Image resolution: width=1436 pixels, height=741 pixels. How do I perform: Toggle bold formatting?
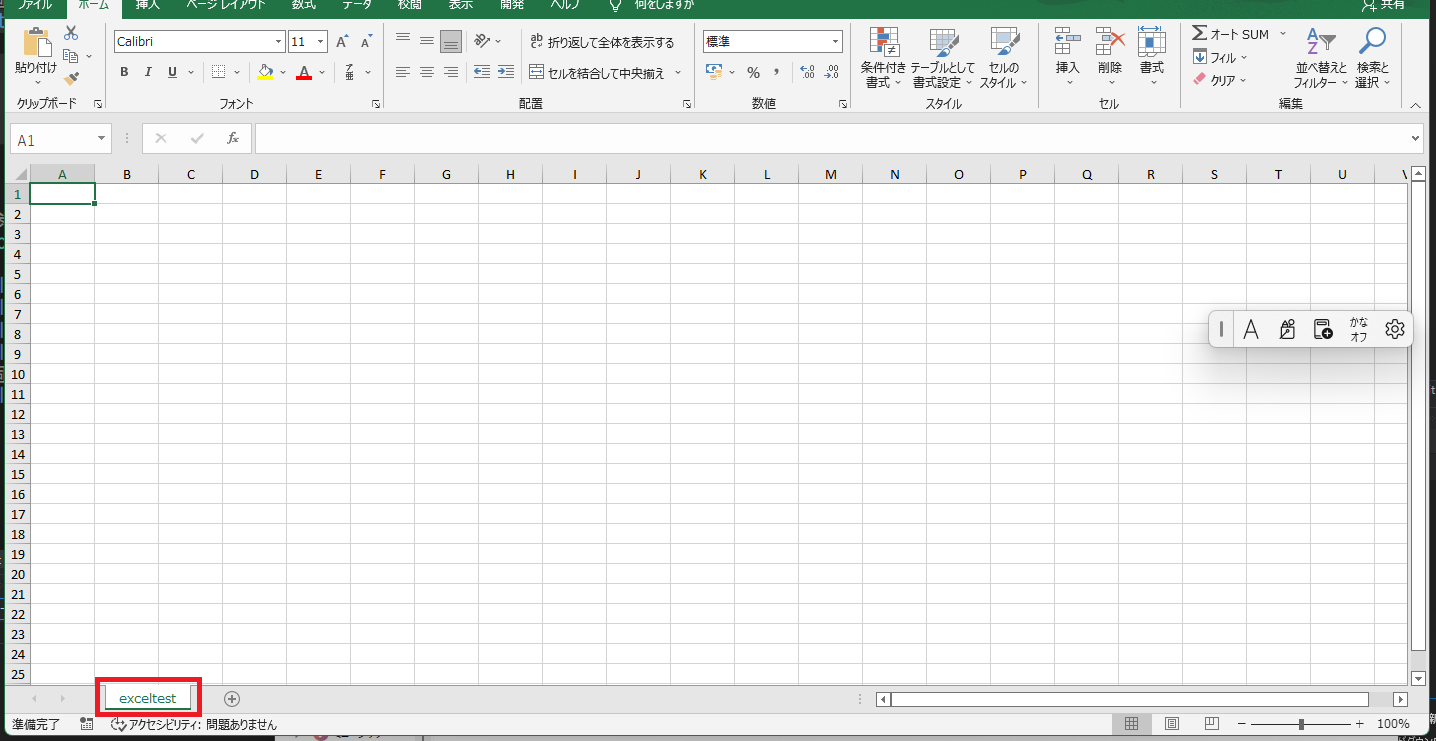pos(124,72)
